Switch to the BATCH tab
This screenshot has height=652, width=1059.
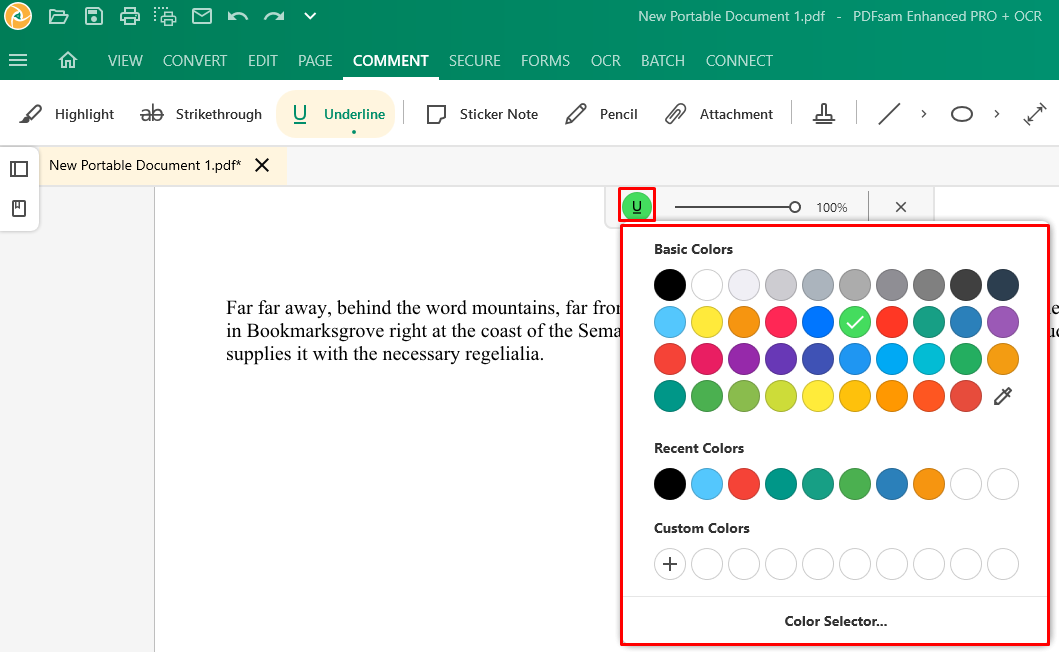(663, 61)
